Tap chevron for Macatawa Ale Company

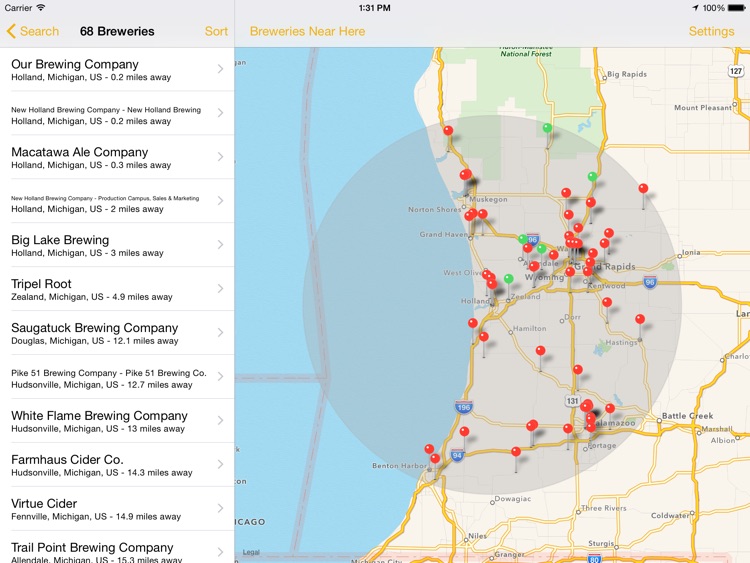(221, 157)
